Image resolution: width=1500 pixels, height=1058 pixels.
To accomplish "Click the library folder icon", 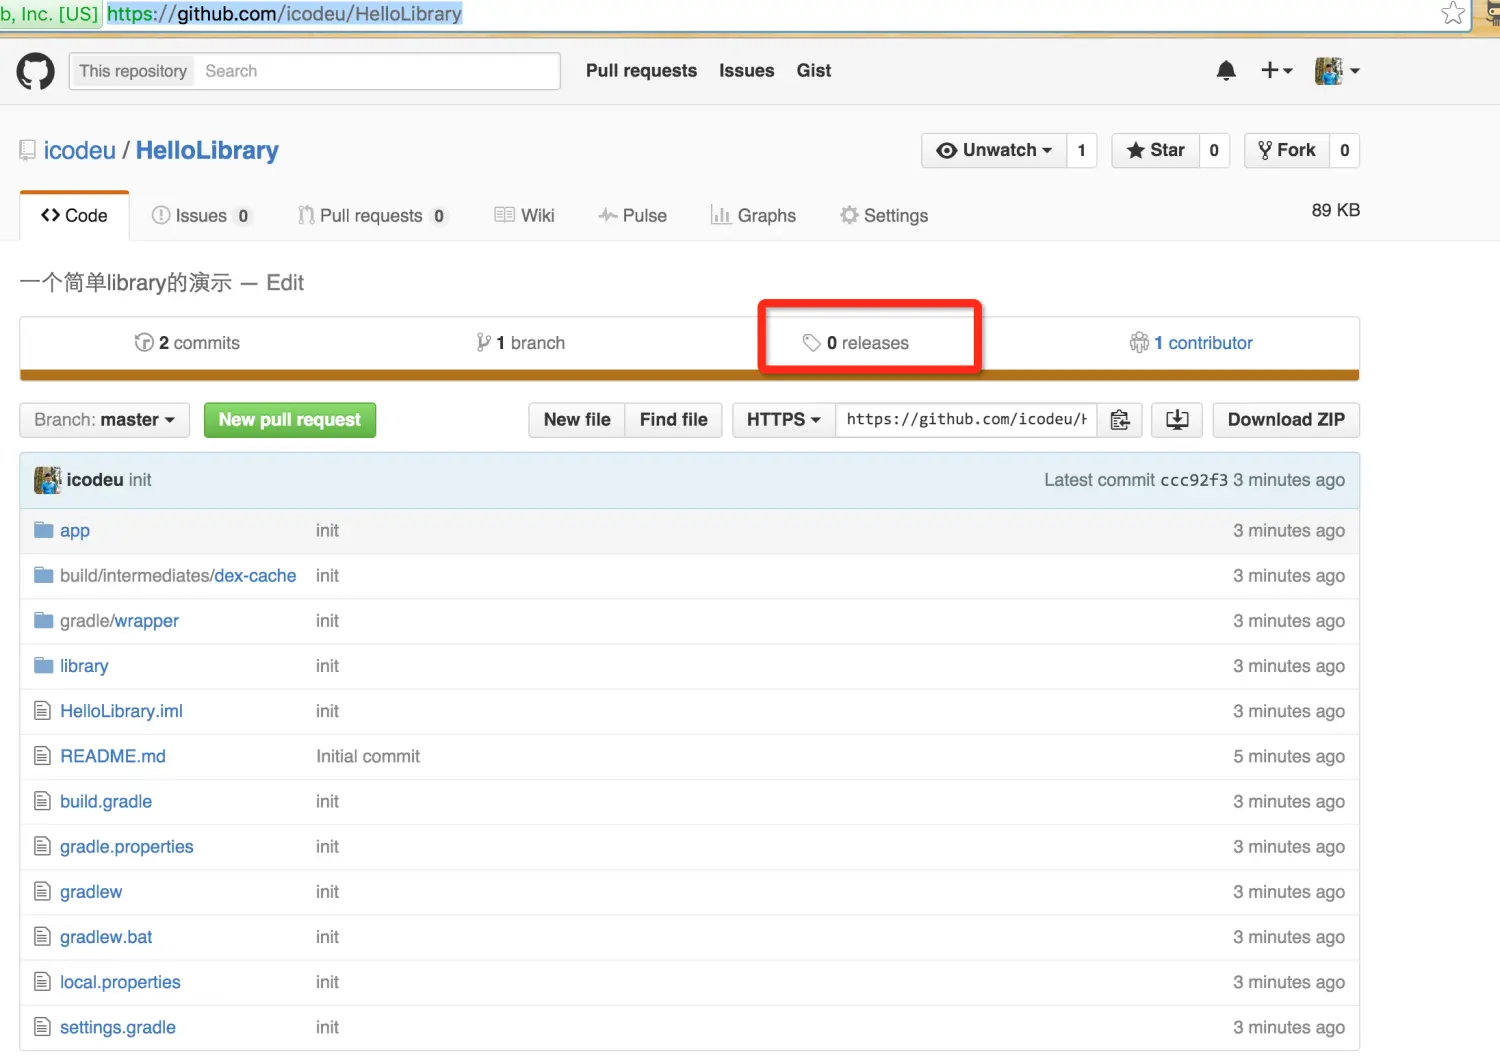I will [x=43, y=666].
